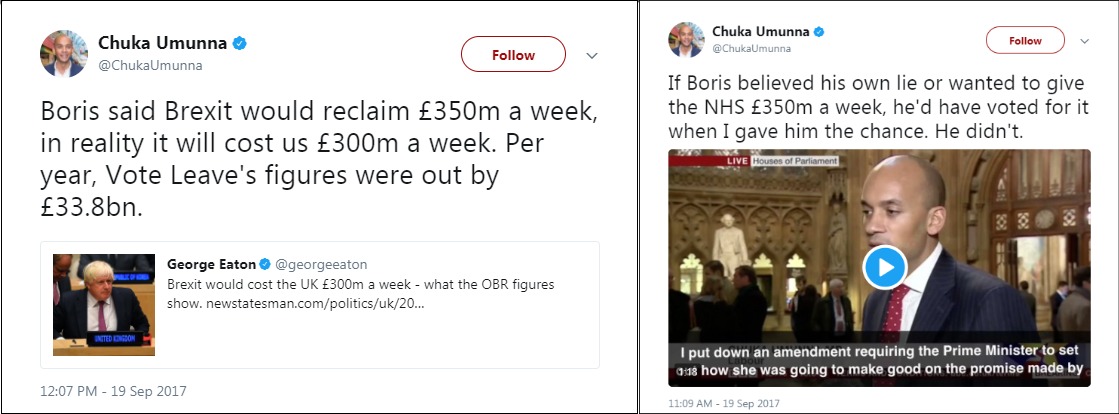Viewport: 1119px width, 414px height.
Task: Click the profile avatar on the 11:09 AM tweet
Action: pyautogui.click(x=687, y=38)
